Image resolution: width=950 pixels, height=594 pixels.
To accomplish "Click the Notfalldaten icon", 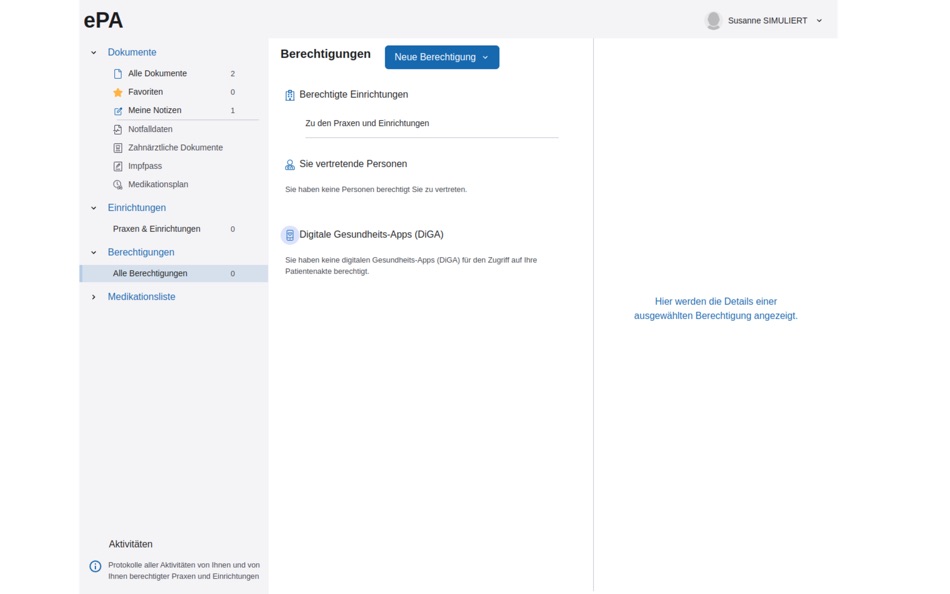I will pos(115,128).
